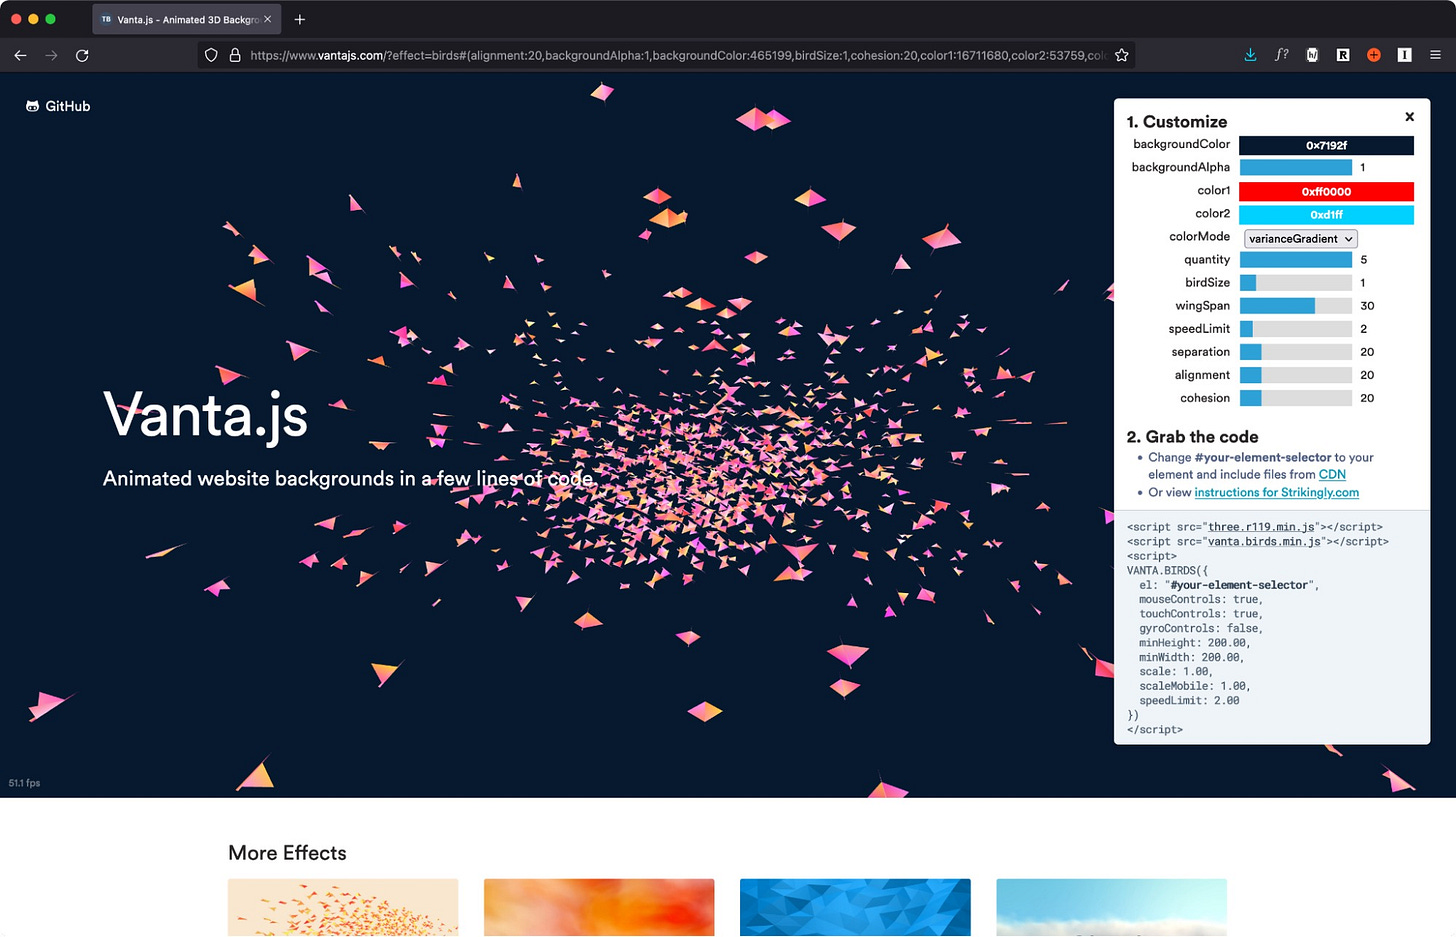
Task: Adjust the birdSize slider
Action: coord(1296,283)
